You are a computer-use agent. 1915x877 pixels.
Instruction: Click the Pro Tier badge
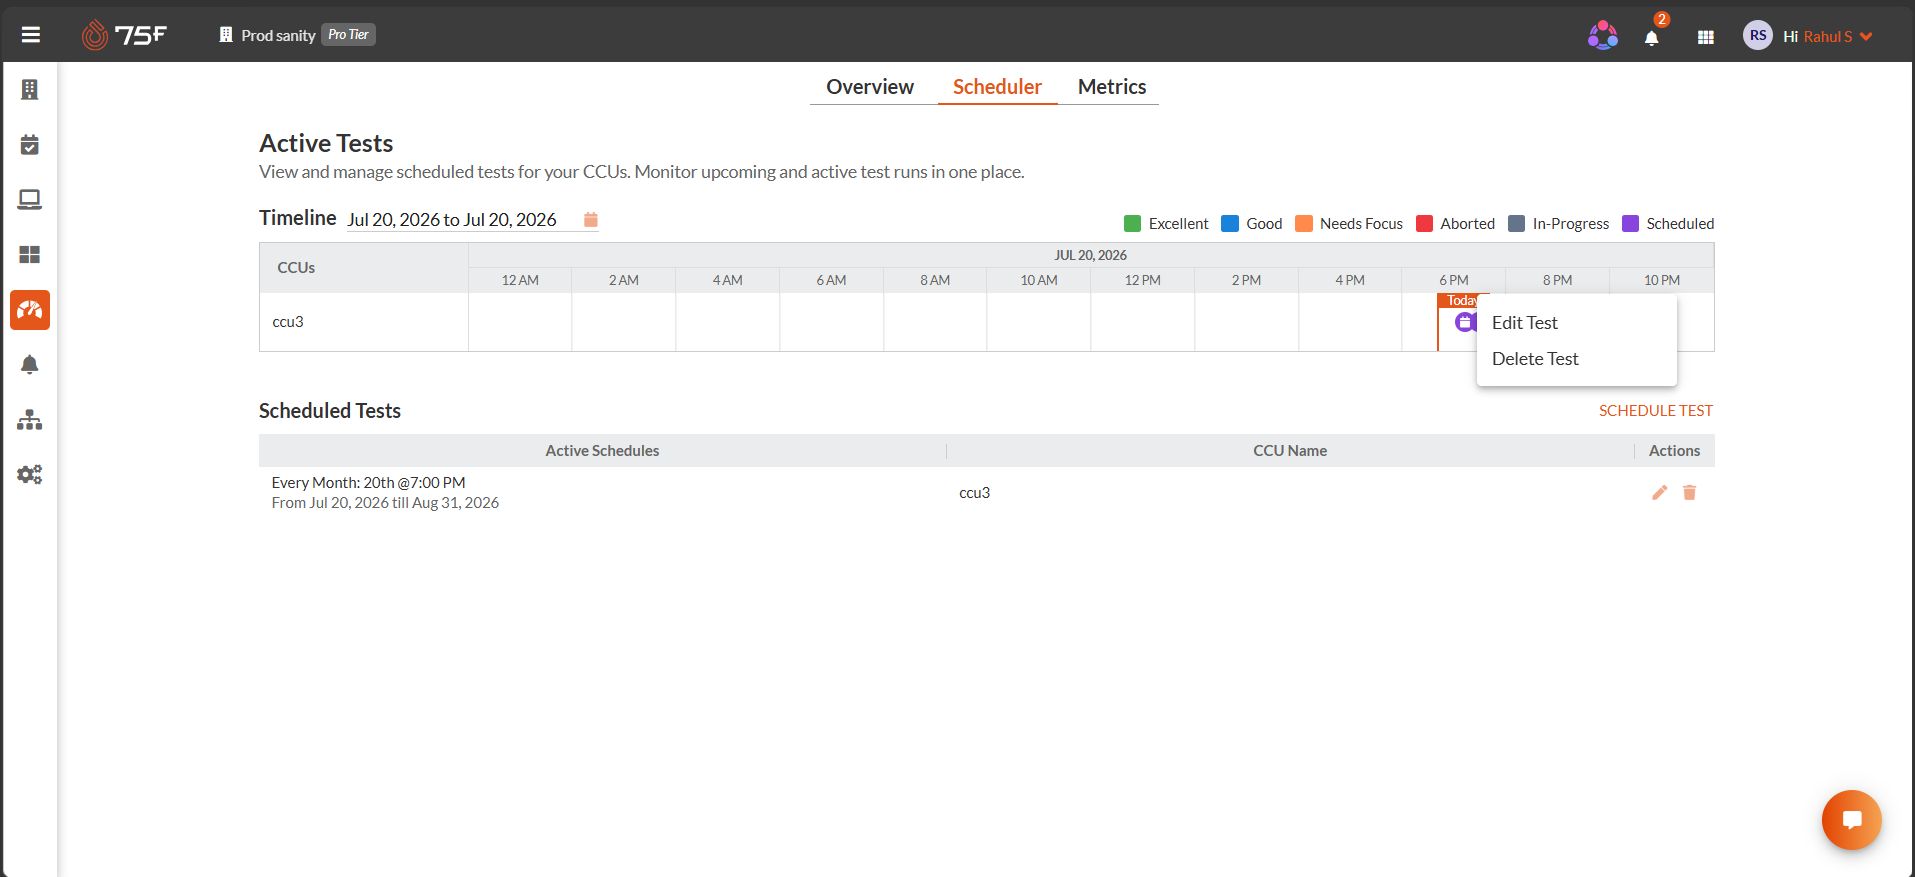[348, 34]
